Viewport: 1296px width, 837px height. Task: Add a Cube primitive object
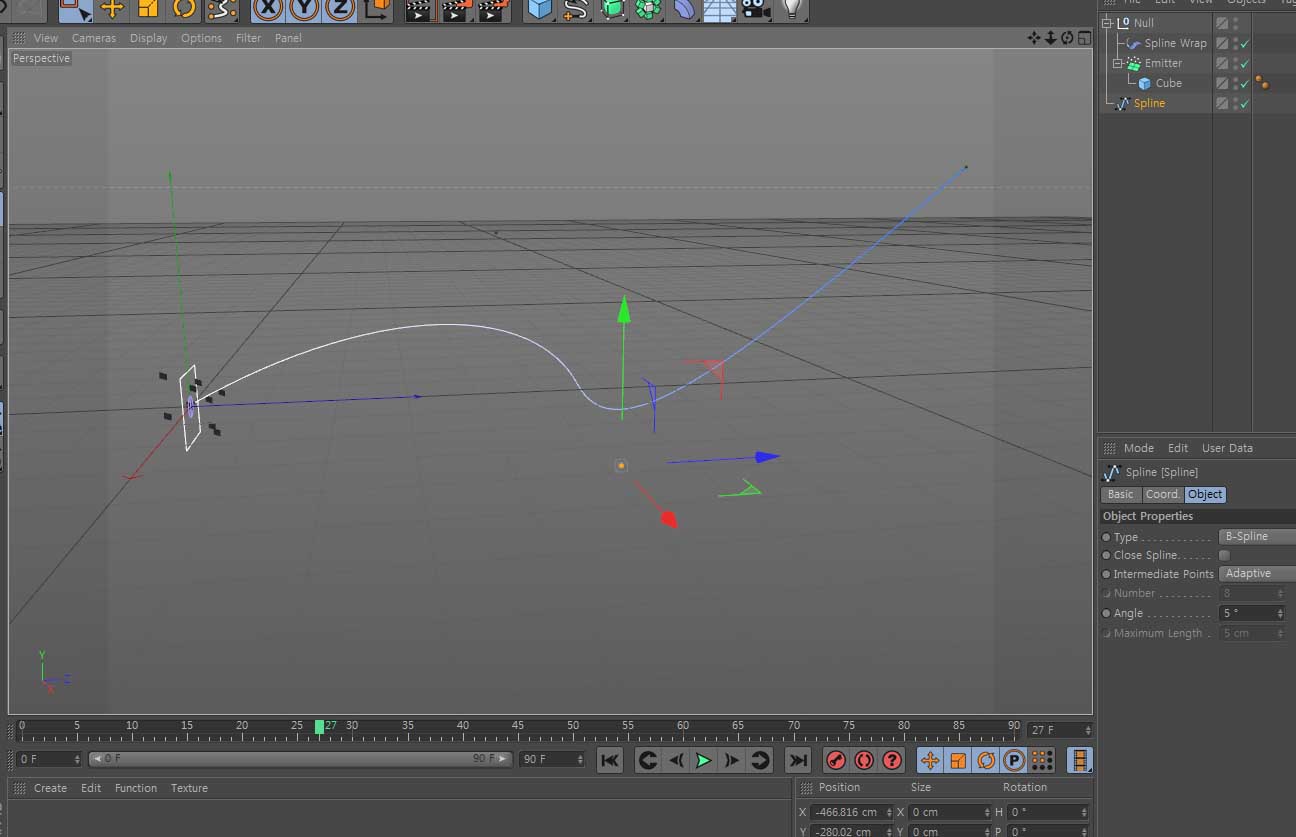pos(540,9)
